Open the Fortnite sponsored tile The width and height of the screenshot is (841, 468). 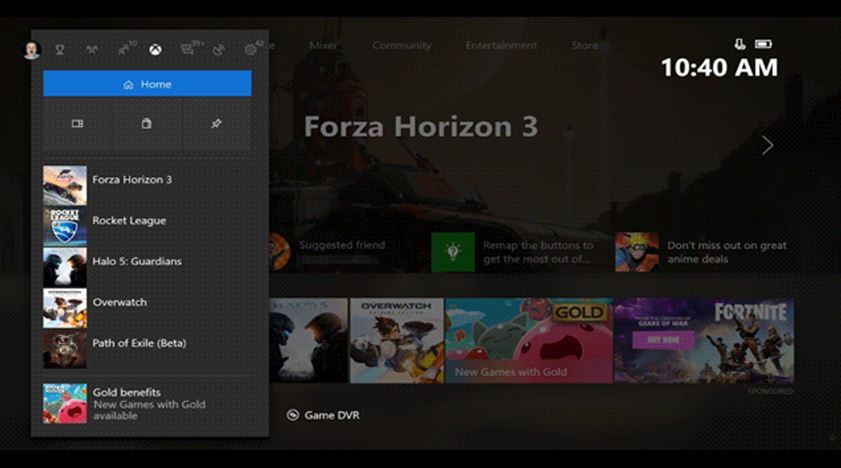click(704, 340)
